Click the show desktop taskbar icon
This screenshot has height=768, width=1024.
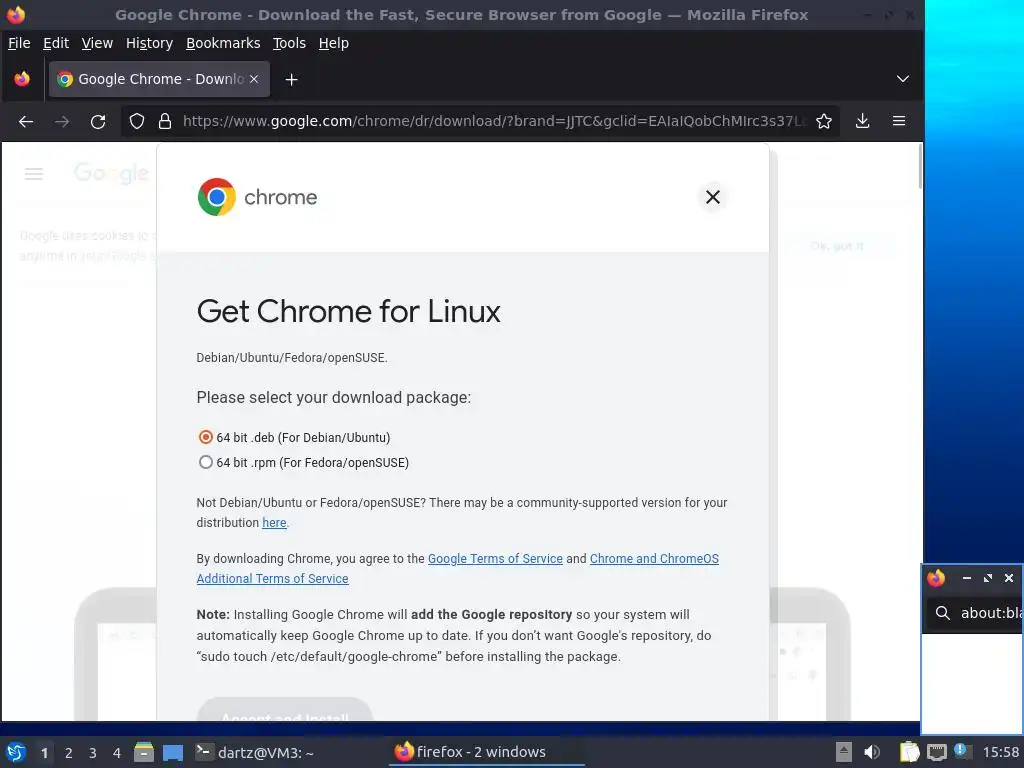(x=173, y=752)
